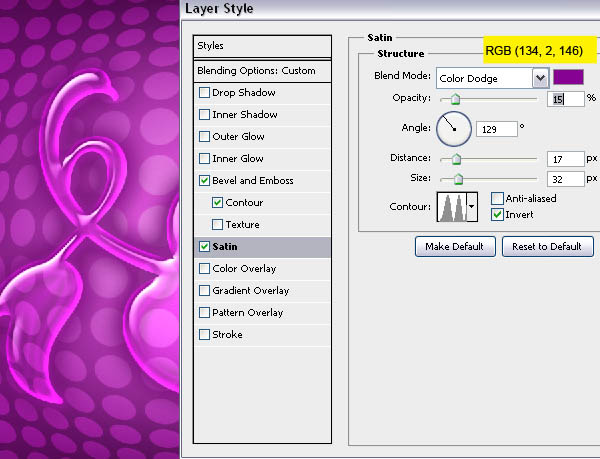Open the Blend Mode dropdown

(541, 77)
